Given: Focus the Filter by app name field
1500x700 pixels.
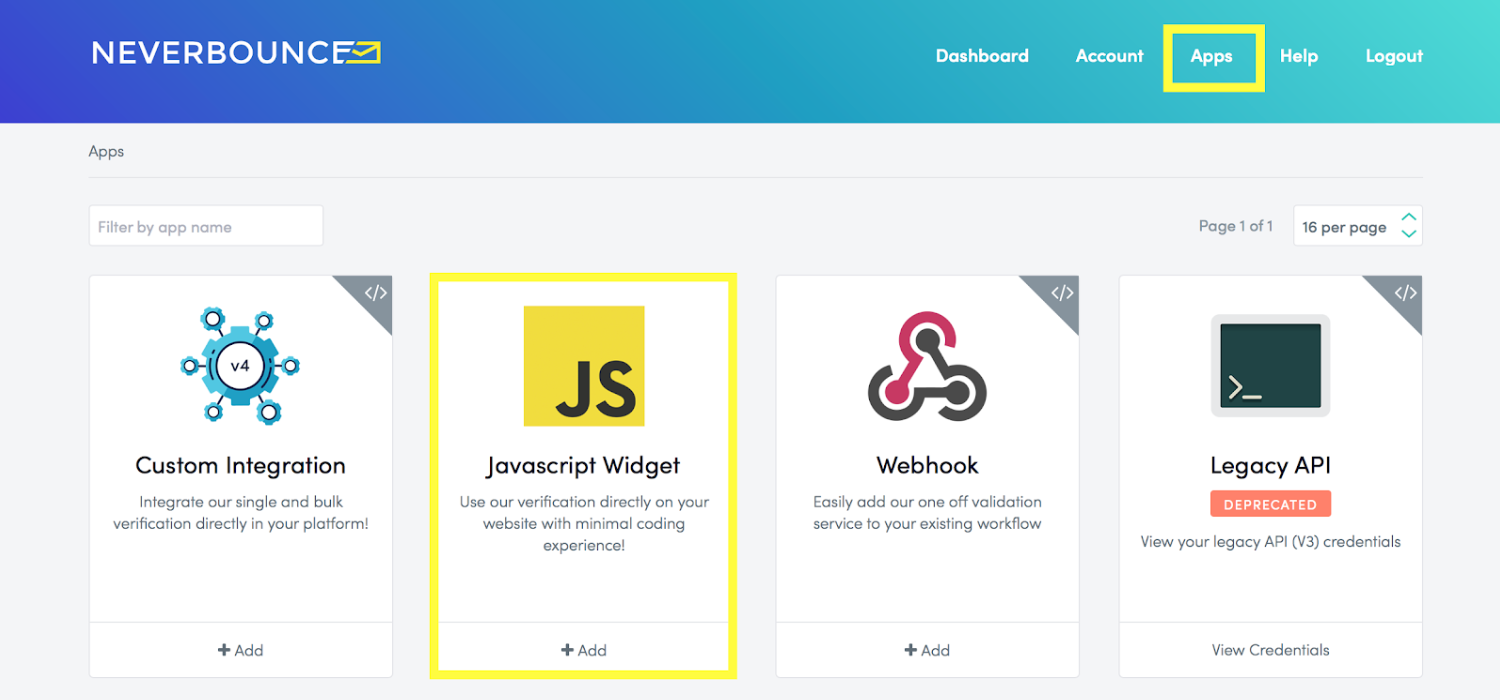Looking at the screenshot, I should click(206, 226).
